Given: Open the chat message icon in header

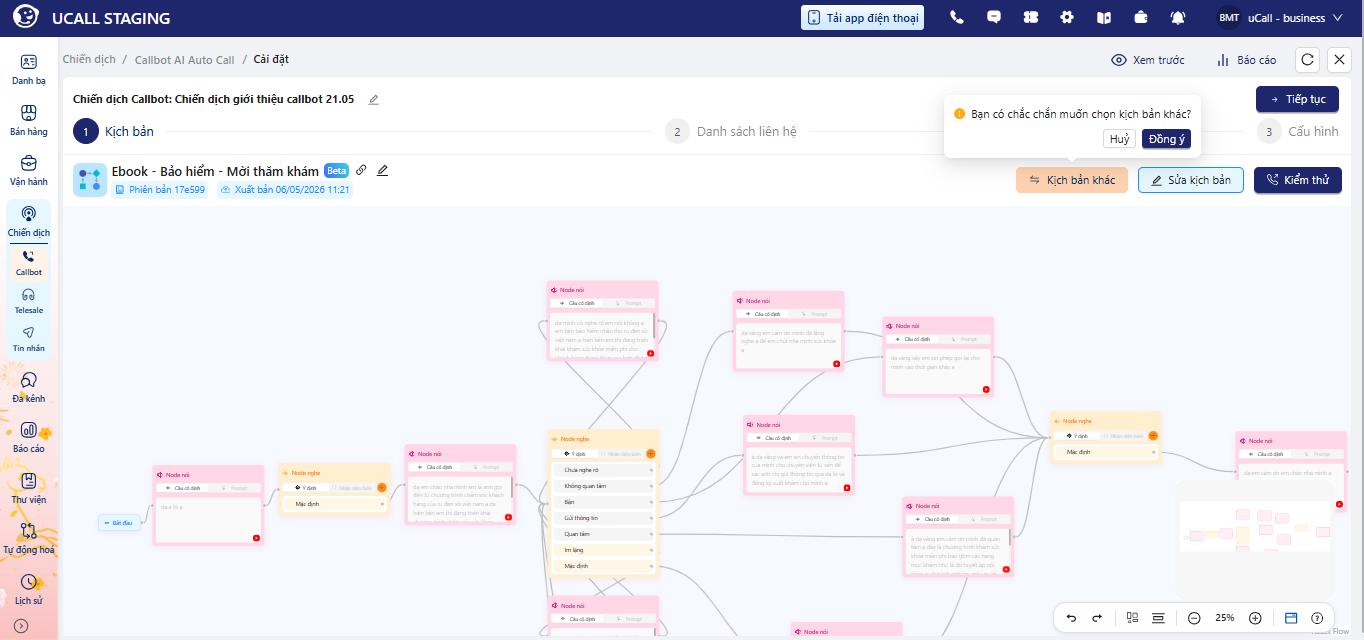Looking at the screenshot, I should [994, 17].
